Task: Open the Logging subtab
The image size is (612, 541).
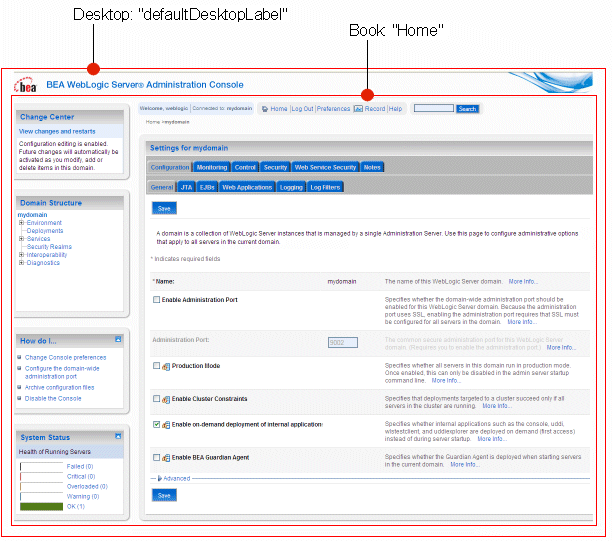Action: tap(291, 187)
